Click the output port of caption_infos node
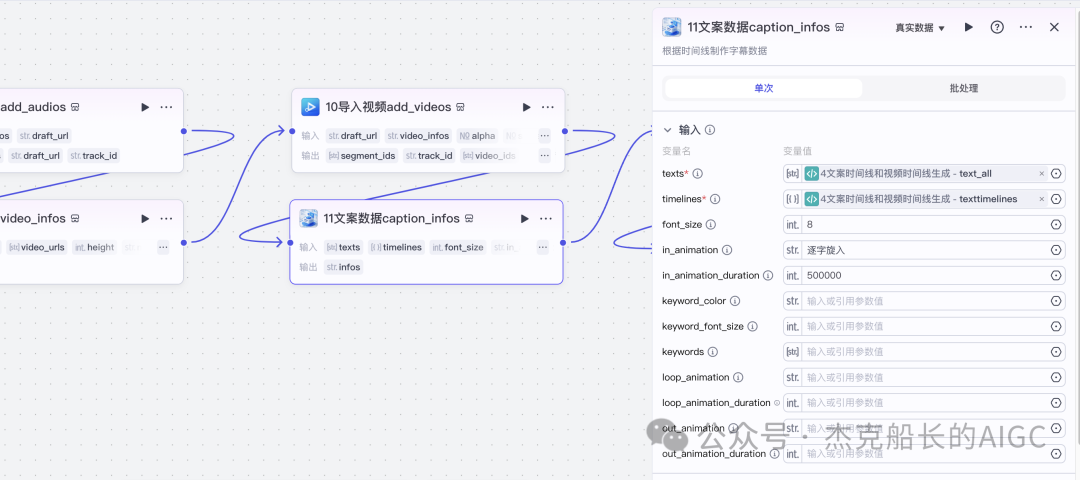Screen dimensions: 1080x480 coord(563,242)
